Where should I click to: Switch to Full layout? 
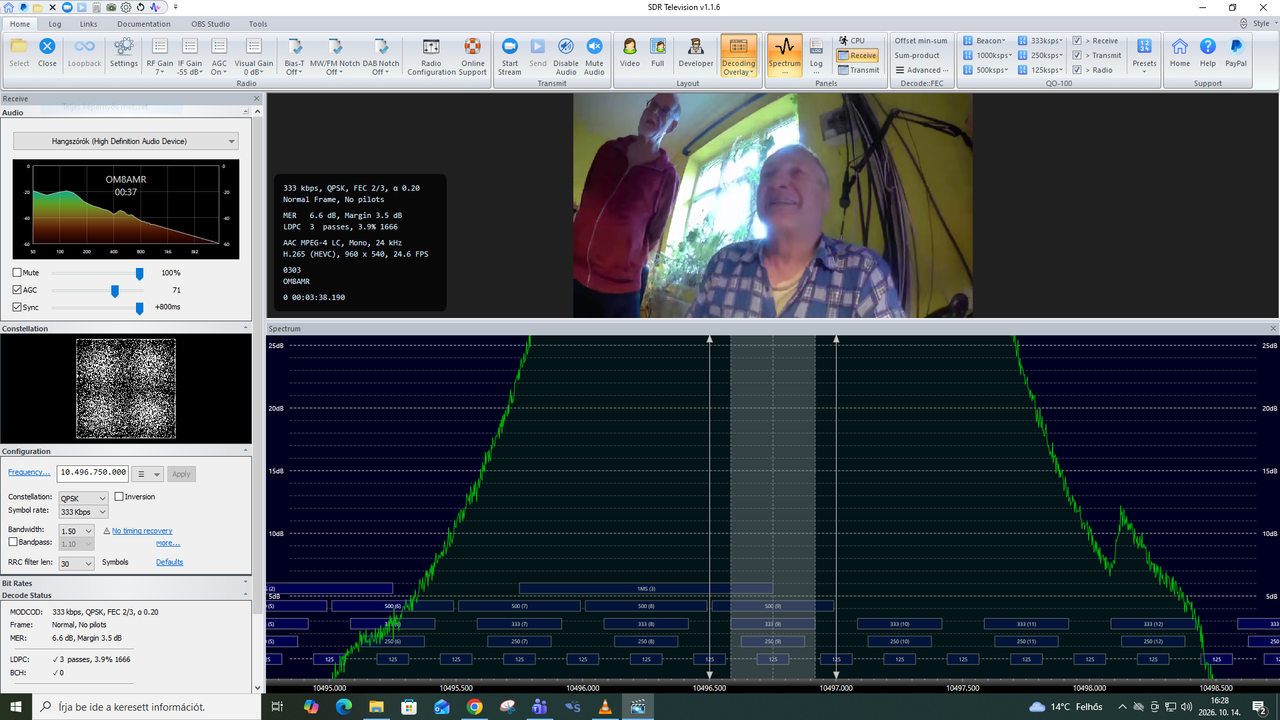click(x=658, y=52)
